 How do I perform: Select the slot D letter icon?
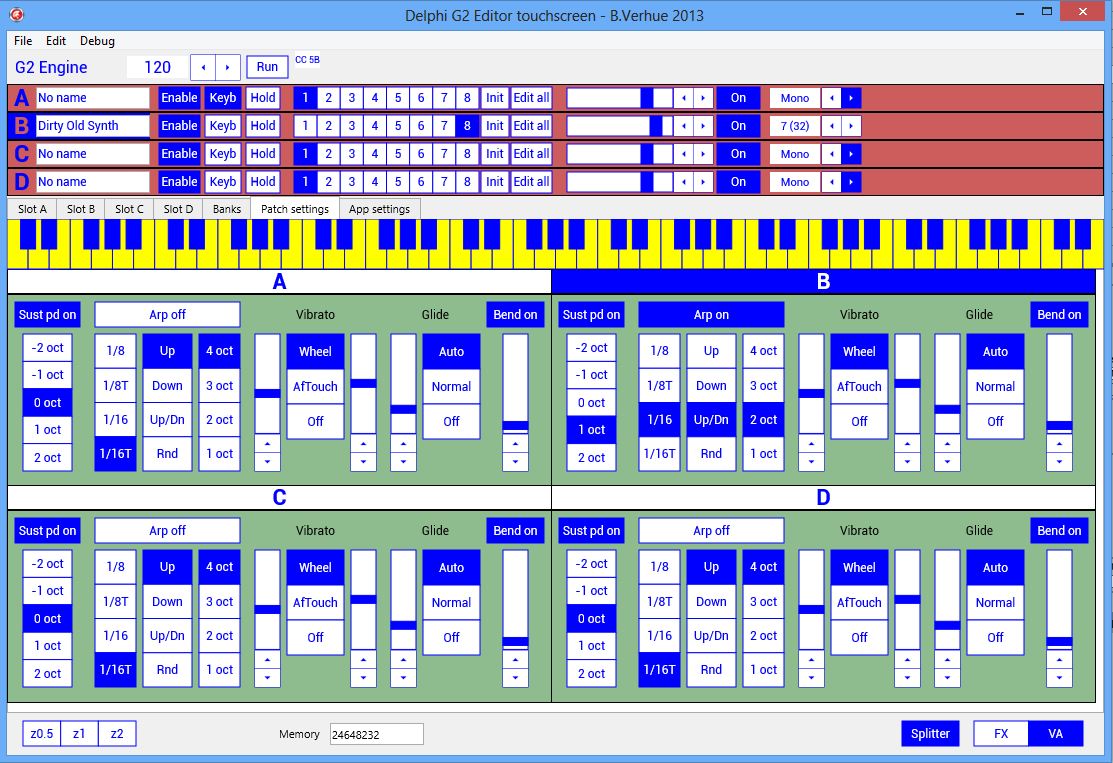[x=21, y=182]
